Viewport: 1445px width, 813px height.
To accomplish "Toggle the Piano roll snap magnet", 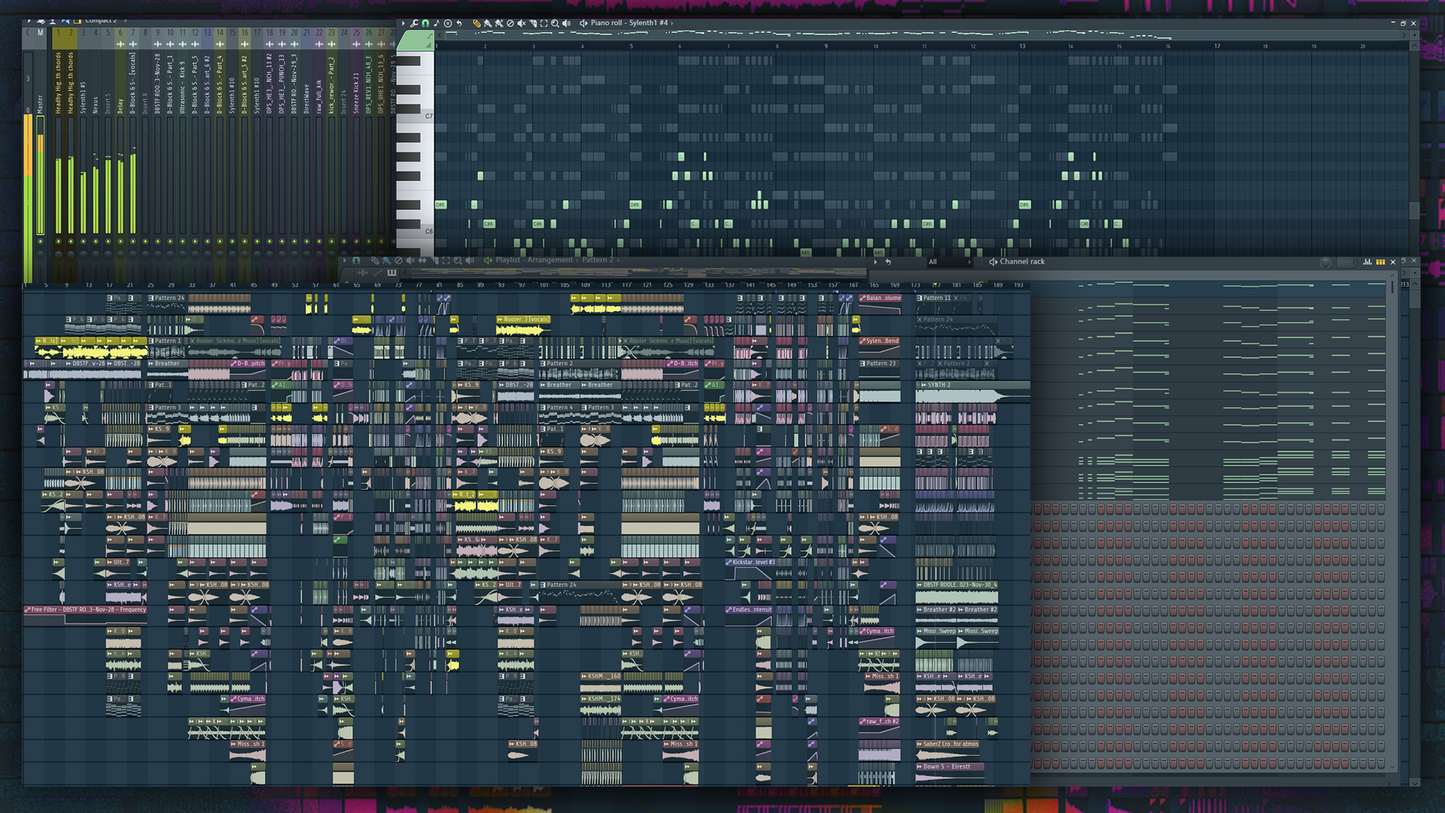I will pyautogui.click(x=426, y=23).
